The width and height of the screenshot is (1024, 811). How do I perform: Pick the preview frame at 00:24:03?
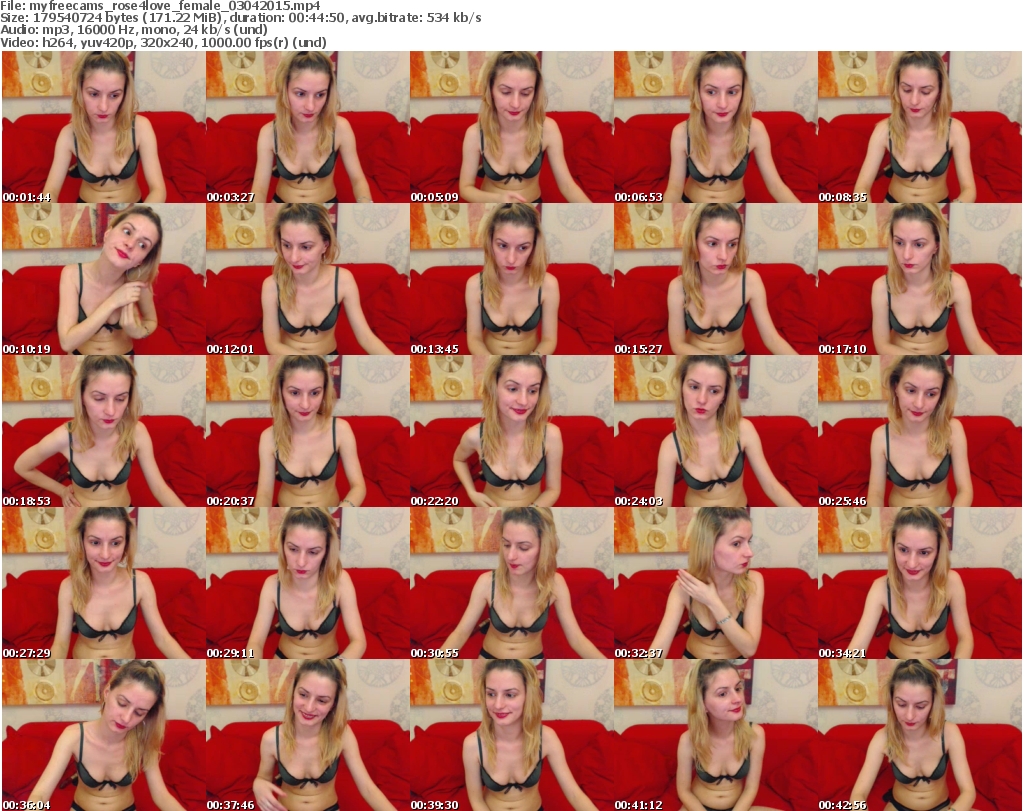(x=716, y=432)
